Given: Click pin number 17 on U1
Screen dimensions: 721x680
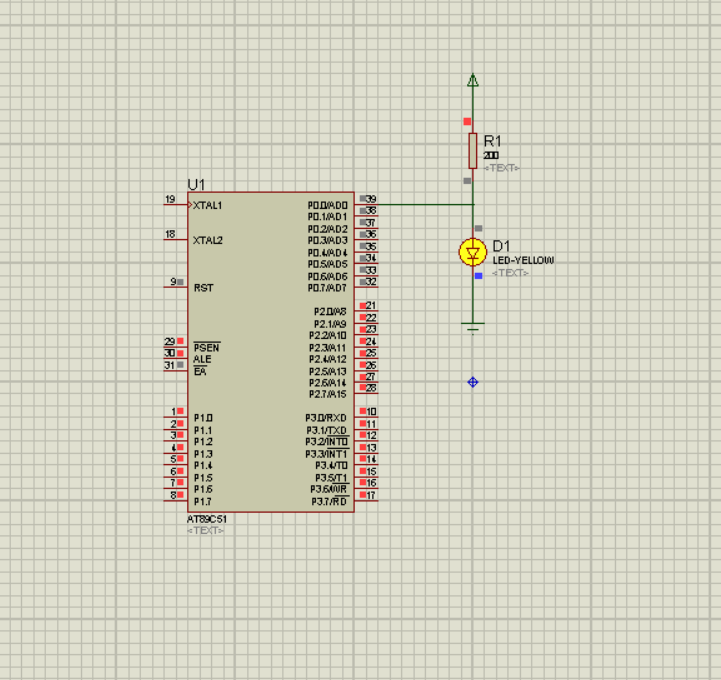Looking at the screenshot, I should point(371,495).
